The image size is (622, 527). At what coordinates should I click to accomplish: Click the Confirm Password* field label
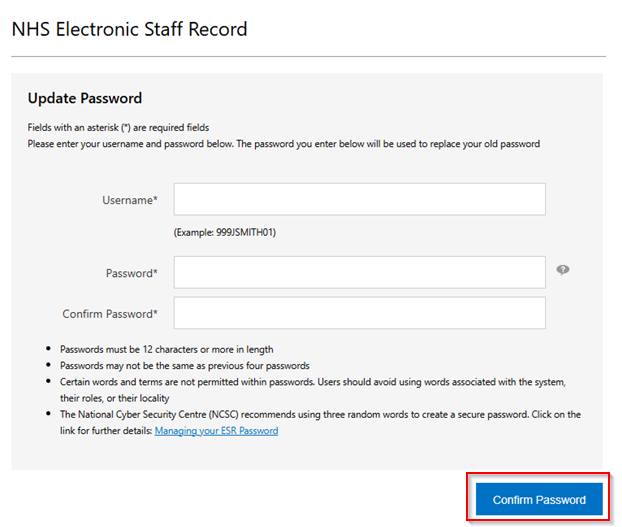pos(110,314)
